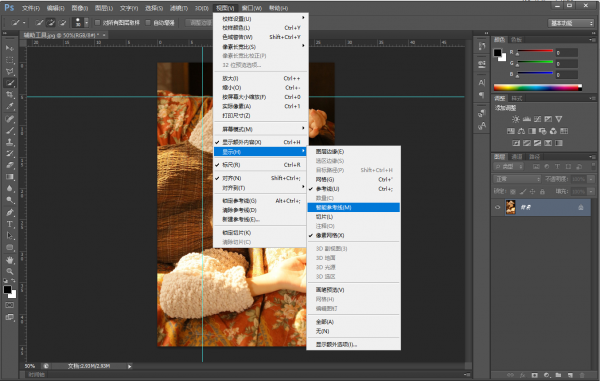Choose 放大(I) zoom in
Viewport: 600px width, 381px height.
pyautogui.click(x=260, y=78)
